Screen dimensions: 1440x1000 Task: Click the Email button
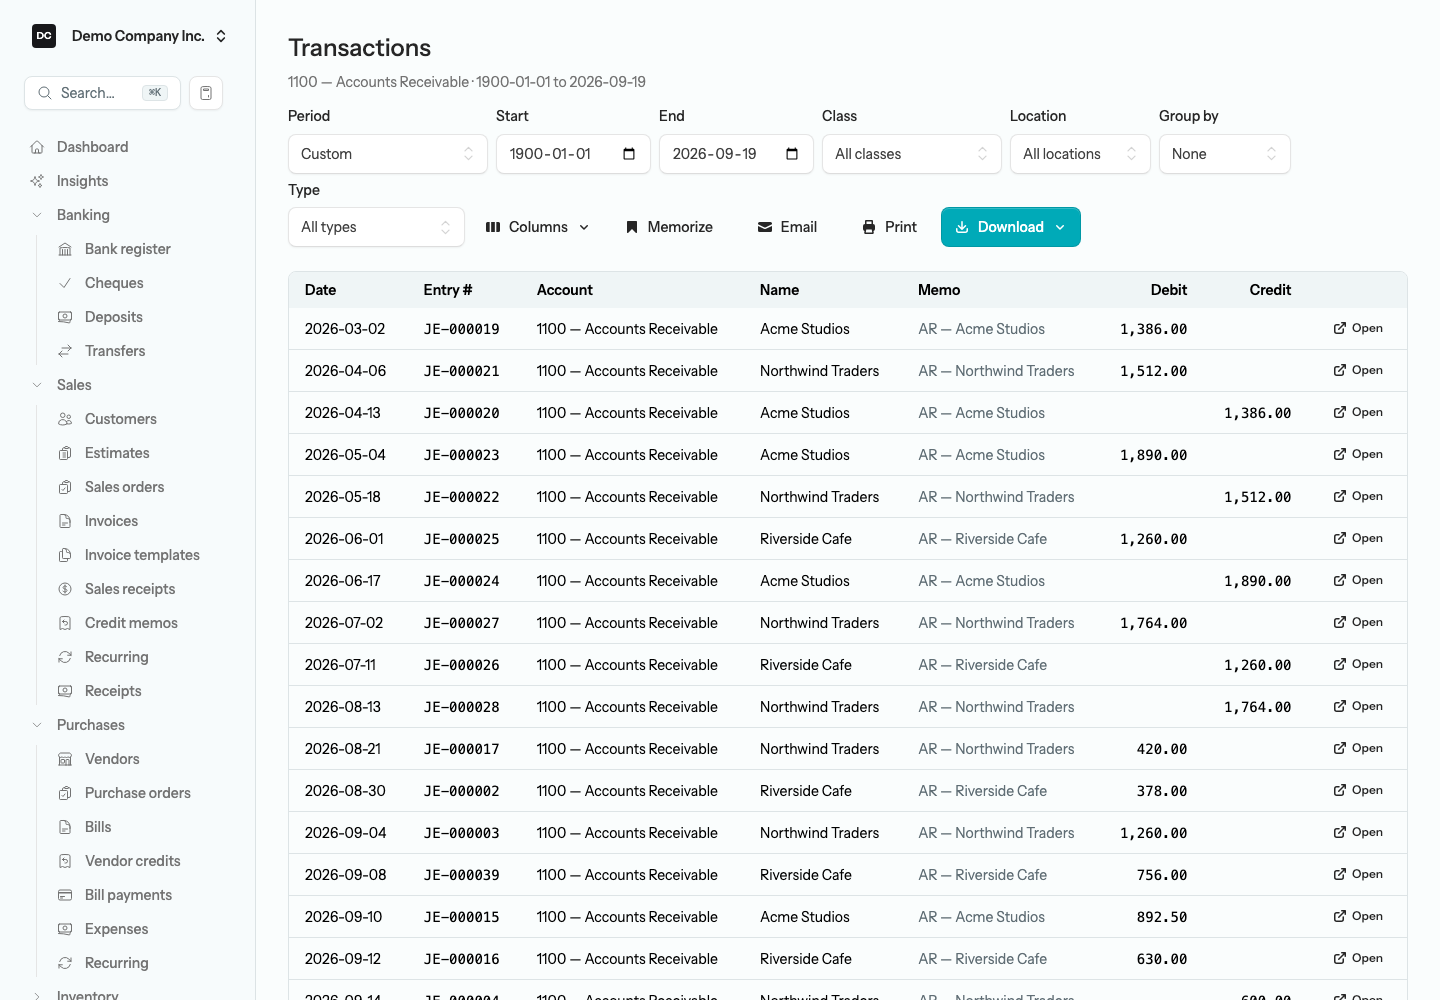(x=787, y=227)
